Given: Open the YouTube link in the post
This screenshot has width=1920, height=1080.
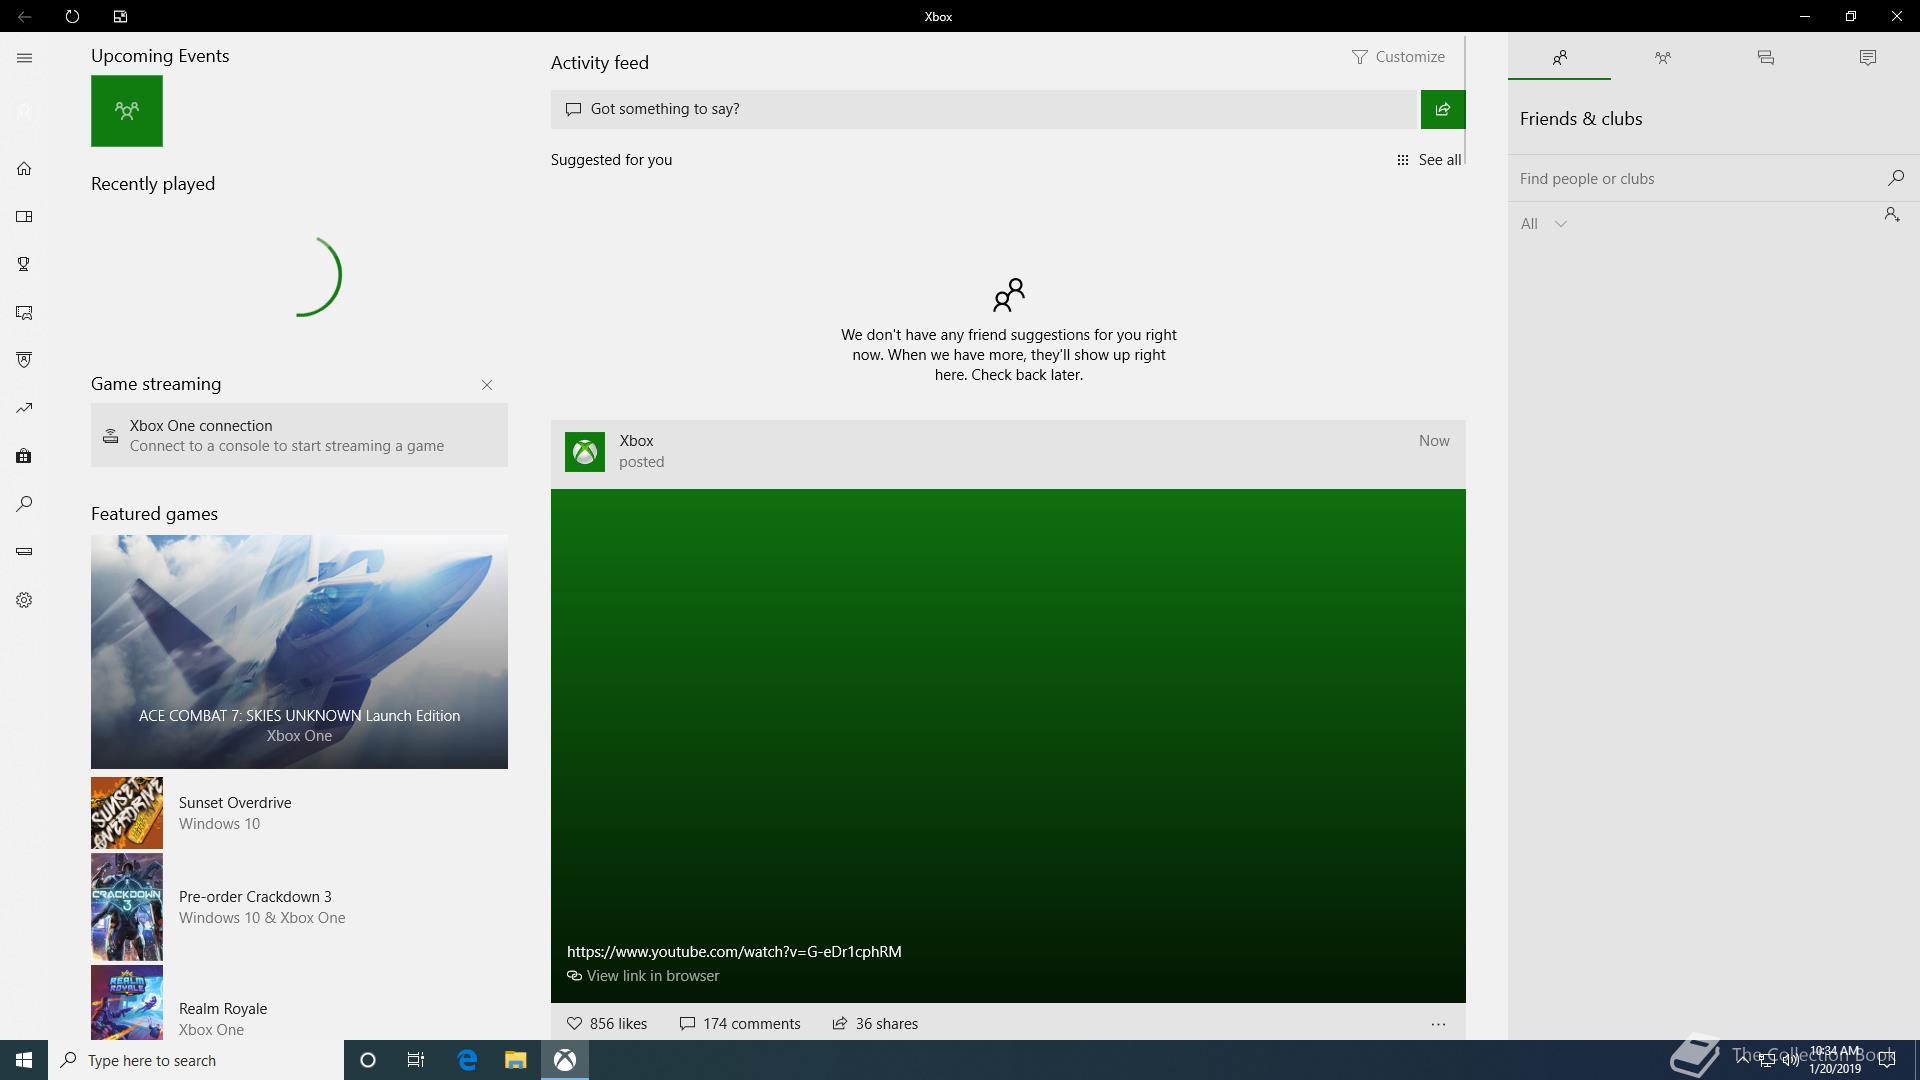Looking at the screenshot, I should pos(734,952).
